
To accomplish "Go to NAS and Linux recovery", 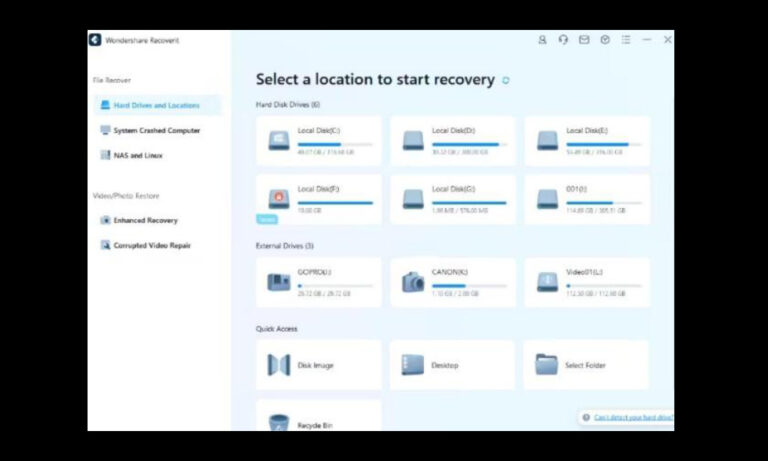I will tap(138, 155).
